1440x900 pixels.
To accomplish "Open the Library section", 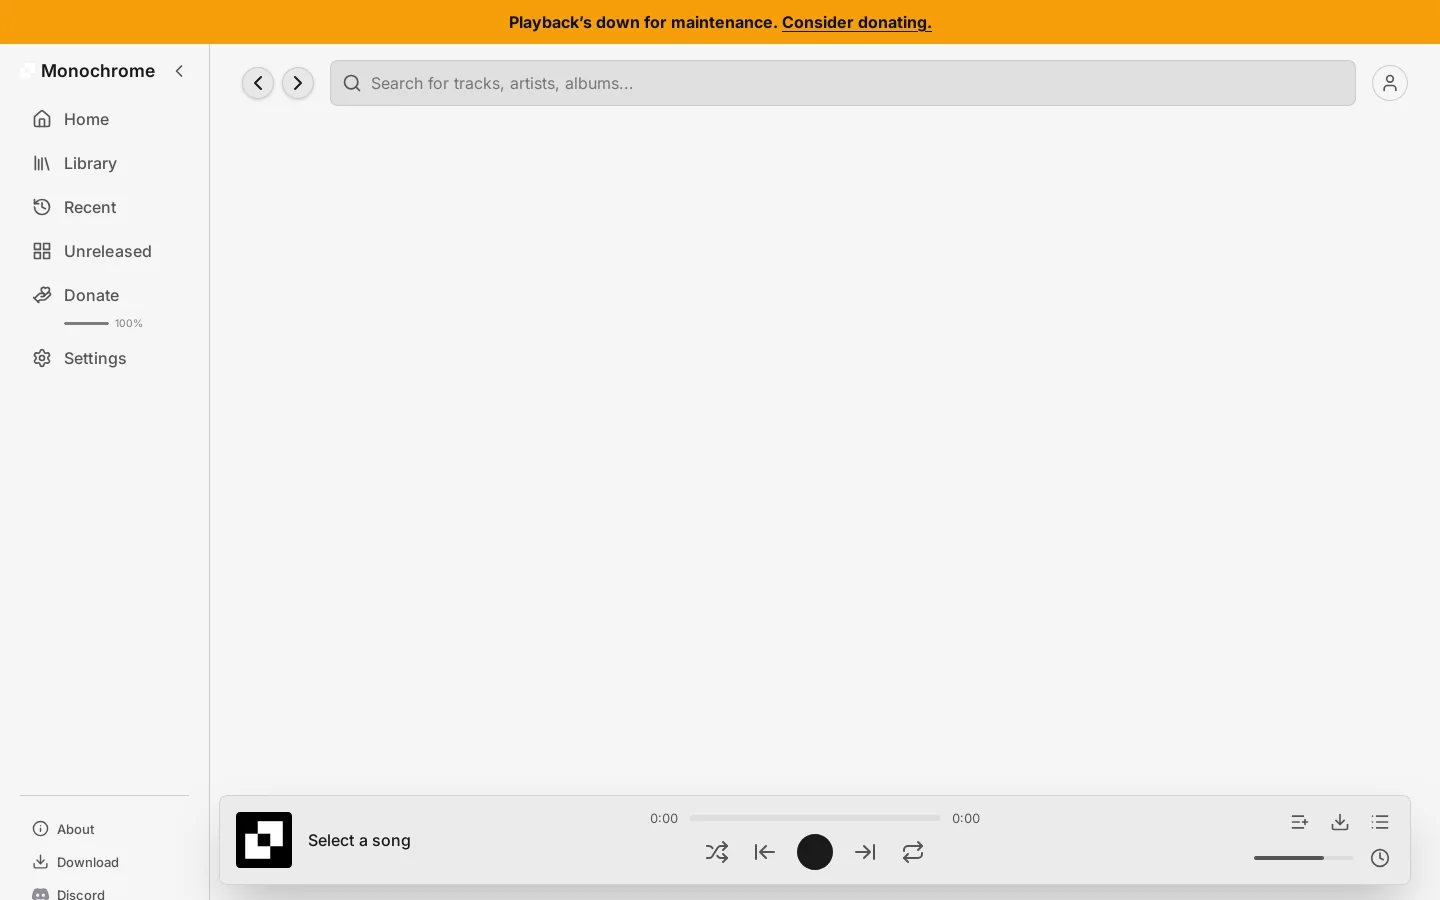I will 104,163.
